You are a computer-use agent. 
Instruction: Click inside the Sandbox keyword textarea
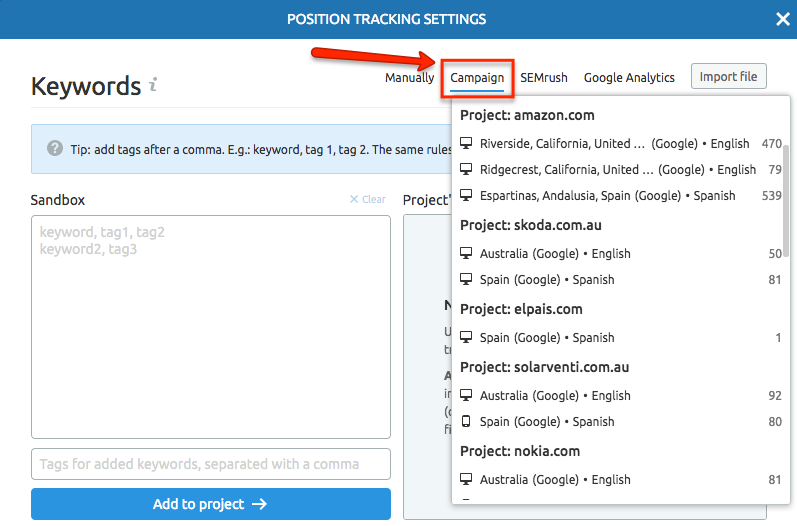click(211, 327)
